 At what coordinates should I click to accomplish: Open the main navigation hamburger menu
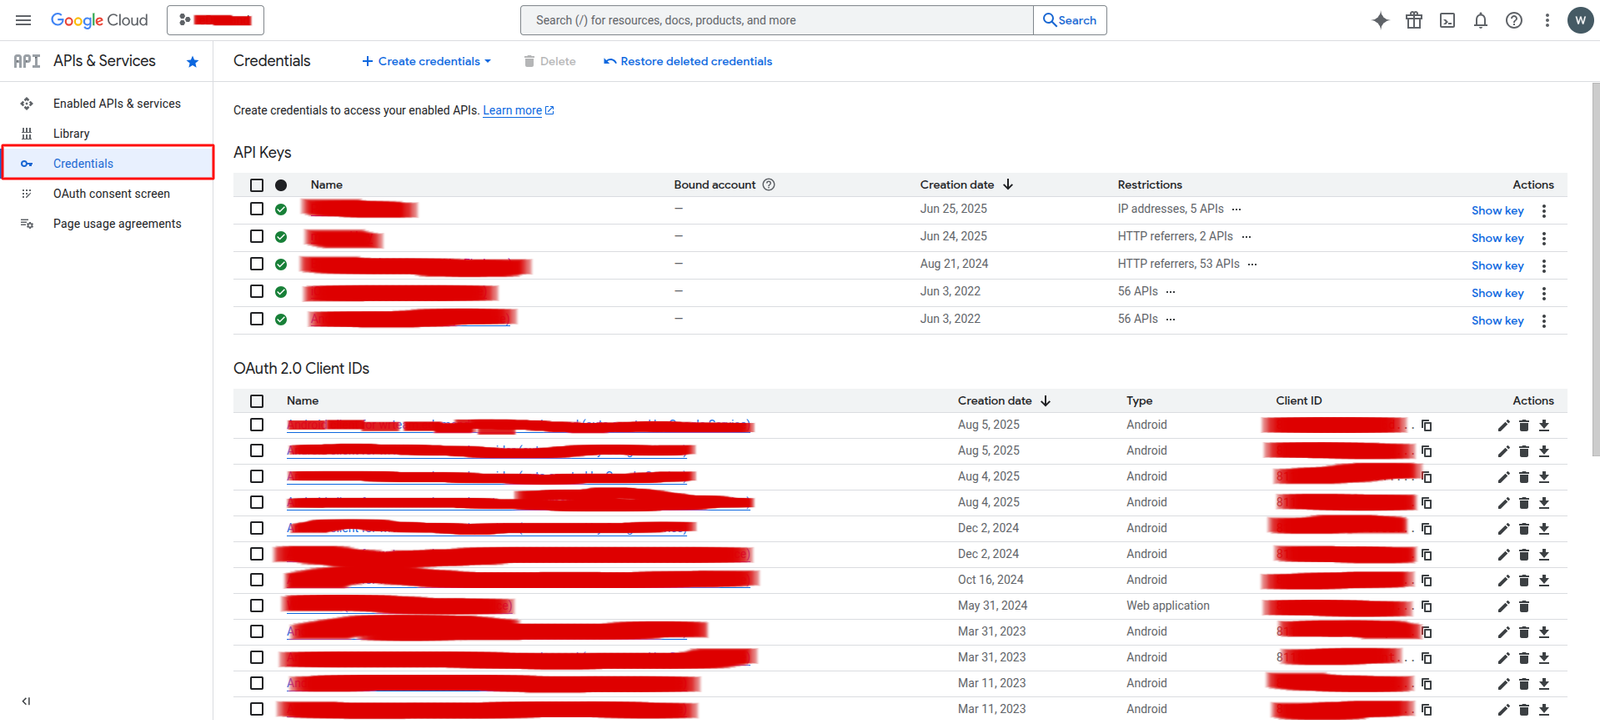click(23, 20)
